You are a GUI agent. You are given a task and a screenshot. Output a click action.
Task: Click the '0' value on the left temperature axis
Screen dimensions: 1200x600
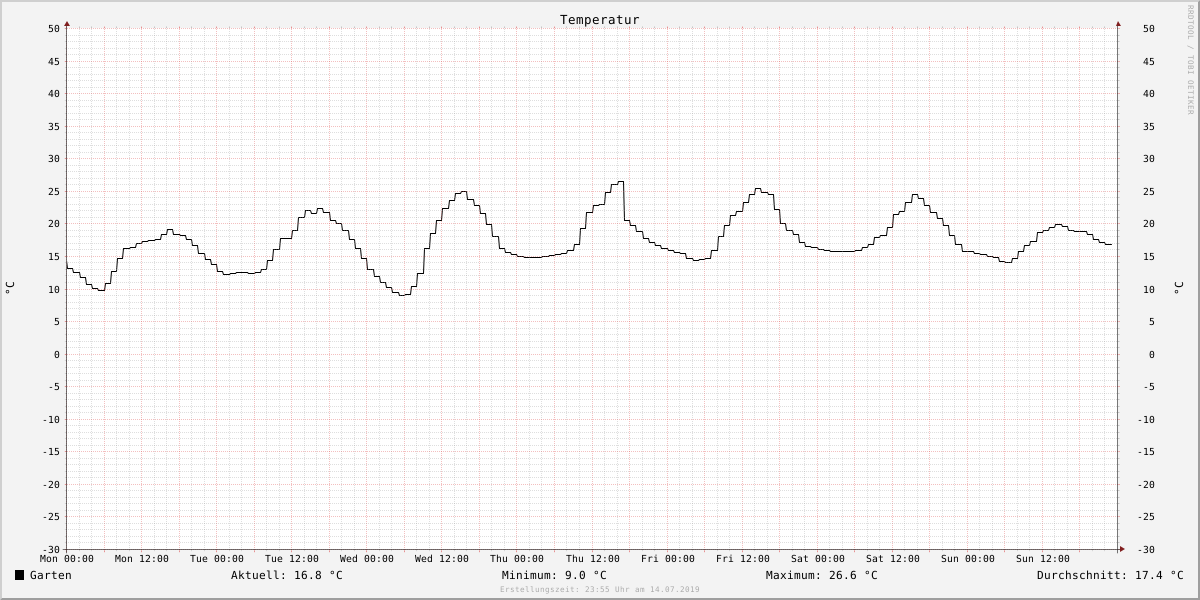tap(57, 355)
